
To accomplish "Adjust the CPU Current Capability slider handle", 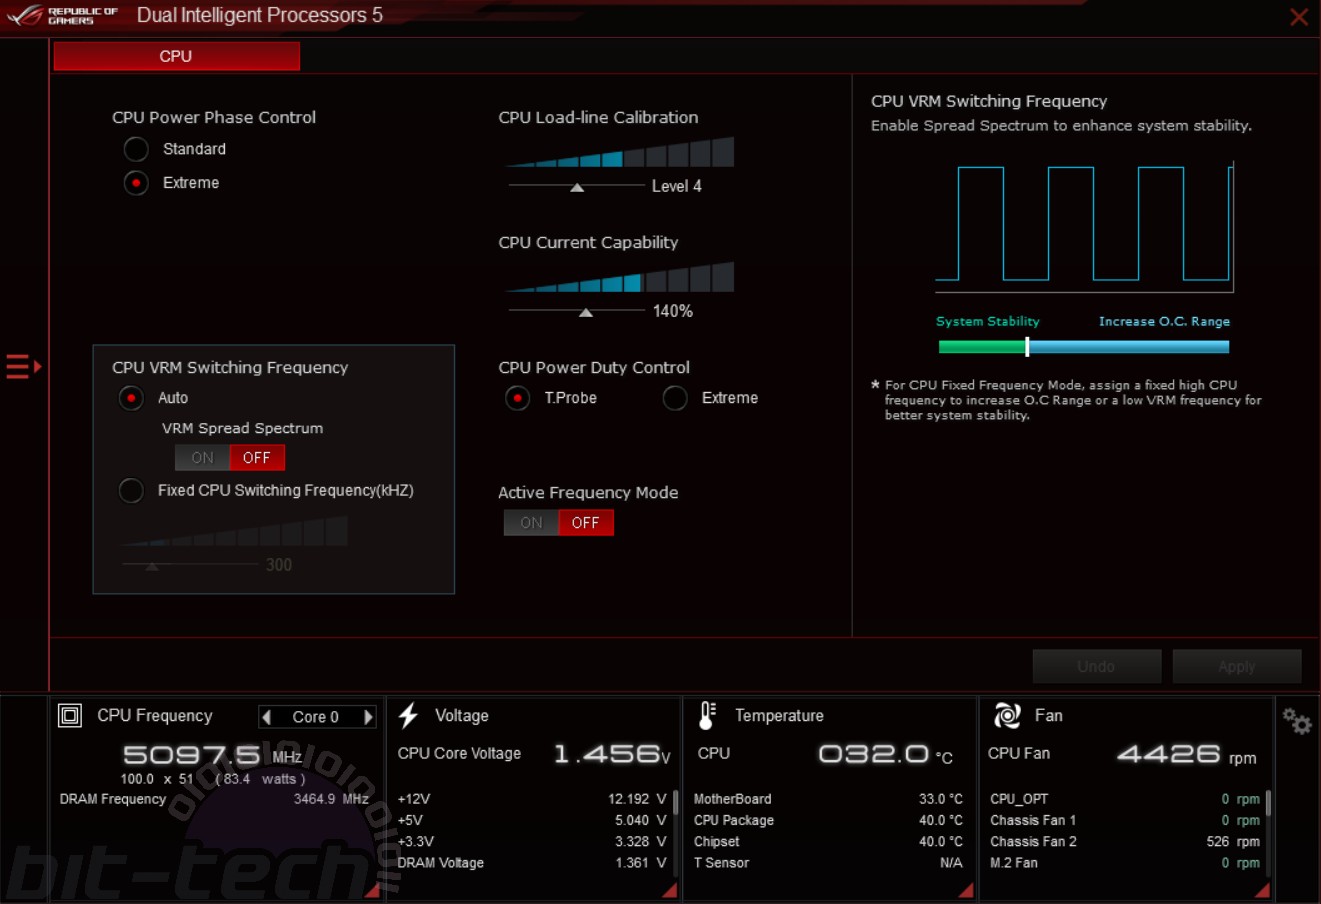I will coord(586,312).
